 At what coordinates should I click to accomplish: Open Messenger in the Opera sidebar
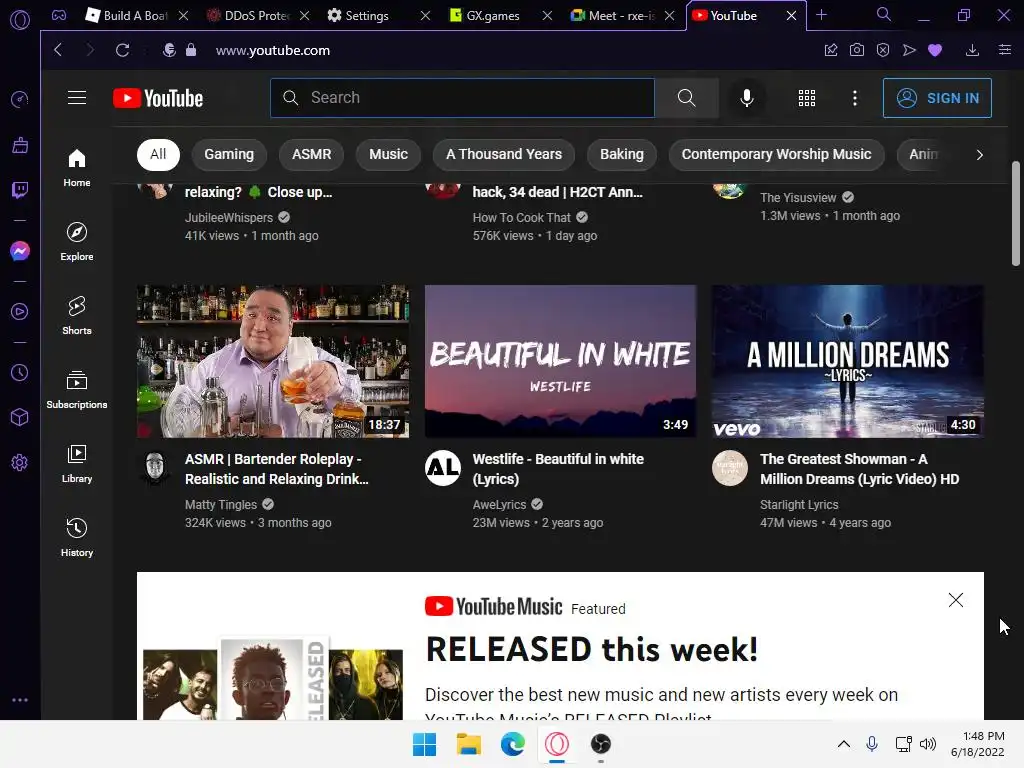point(20,251)
